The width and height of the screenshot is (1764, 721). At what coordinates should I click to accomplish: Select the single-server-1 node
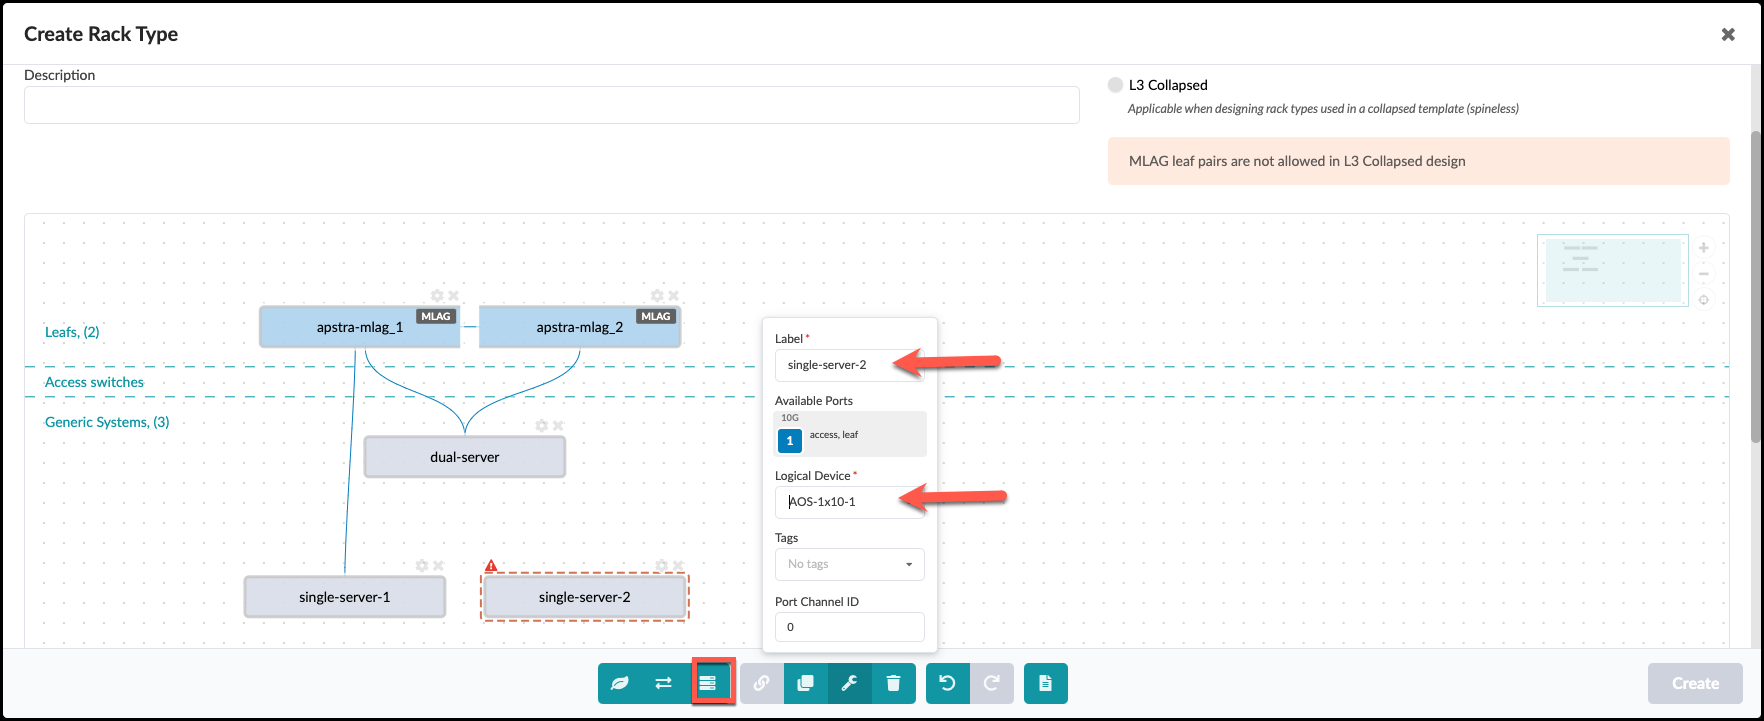(x=344, y=598)
